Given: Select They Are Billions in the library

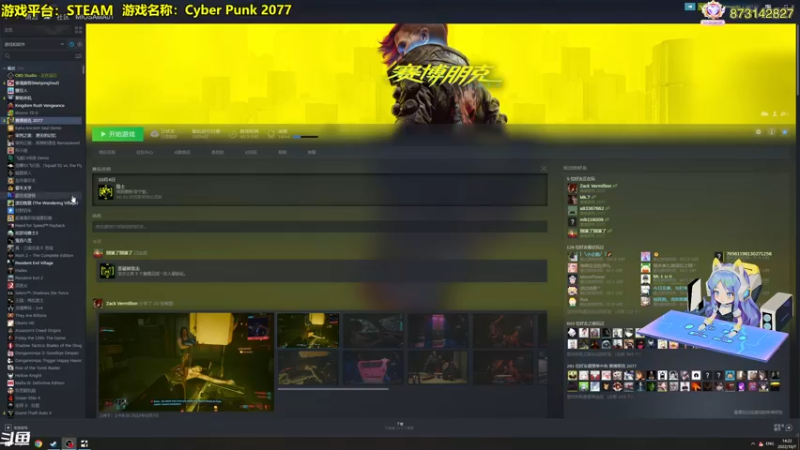Looking at the screenshot, I should 31,315.
